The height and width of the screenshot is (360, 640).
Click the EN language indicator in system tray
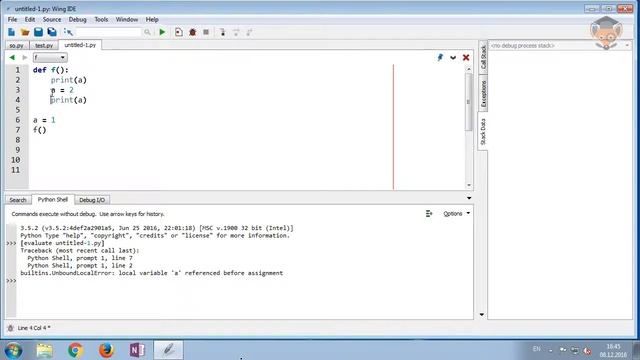[x=536, y=349]
